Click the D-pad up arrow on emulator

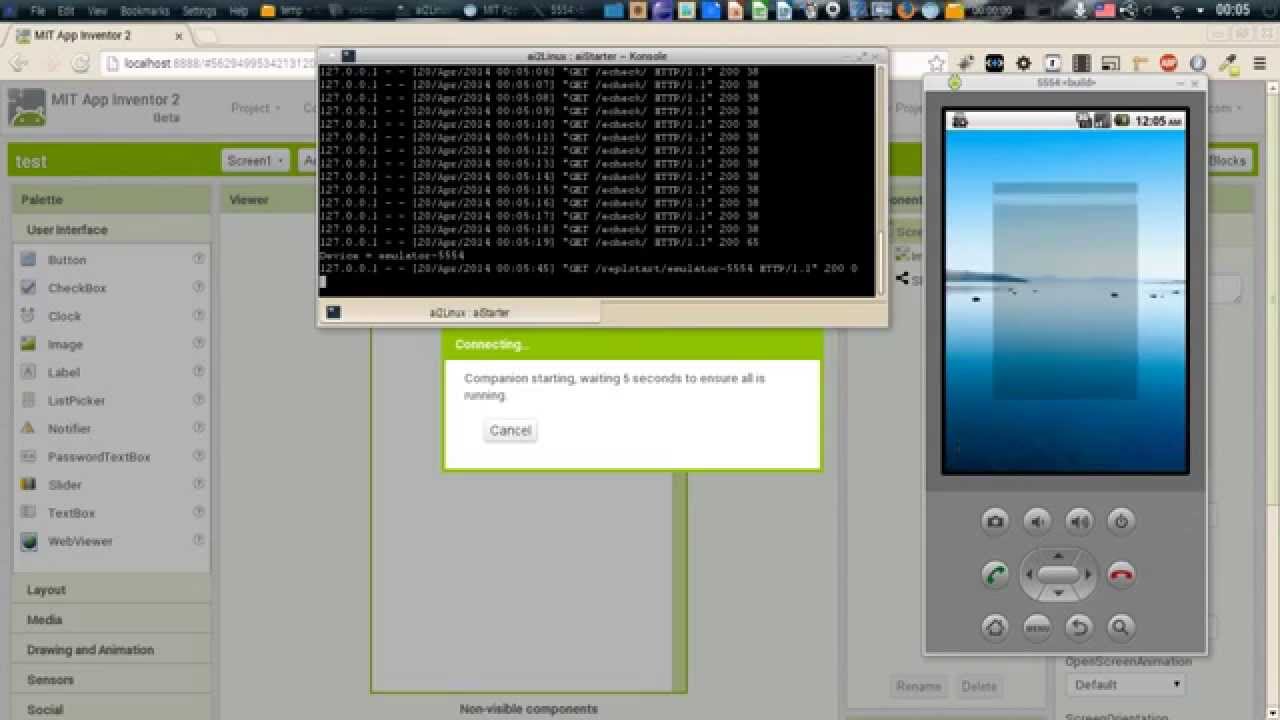coord(1058,555)
